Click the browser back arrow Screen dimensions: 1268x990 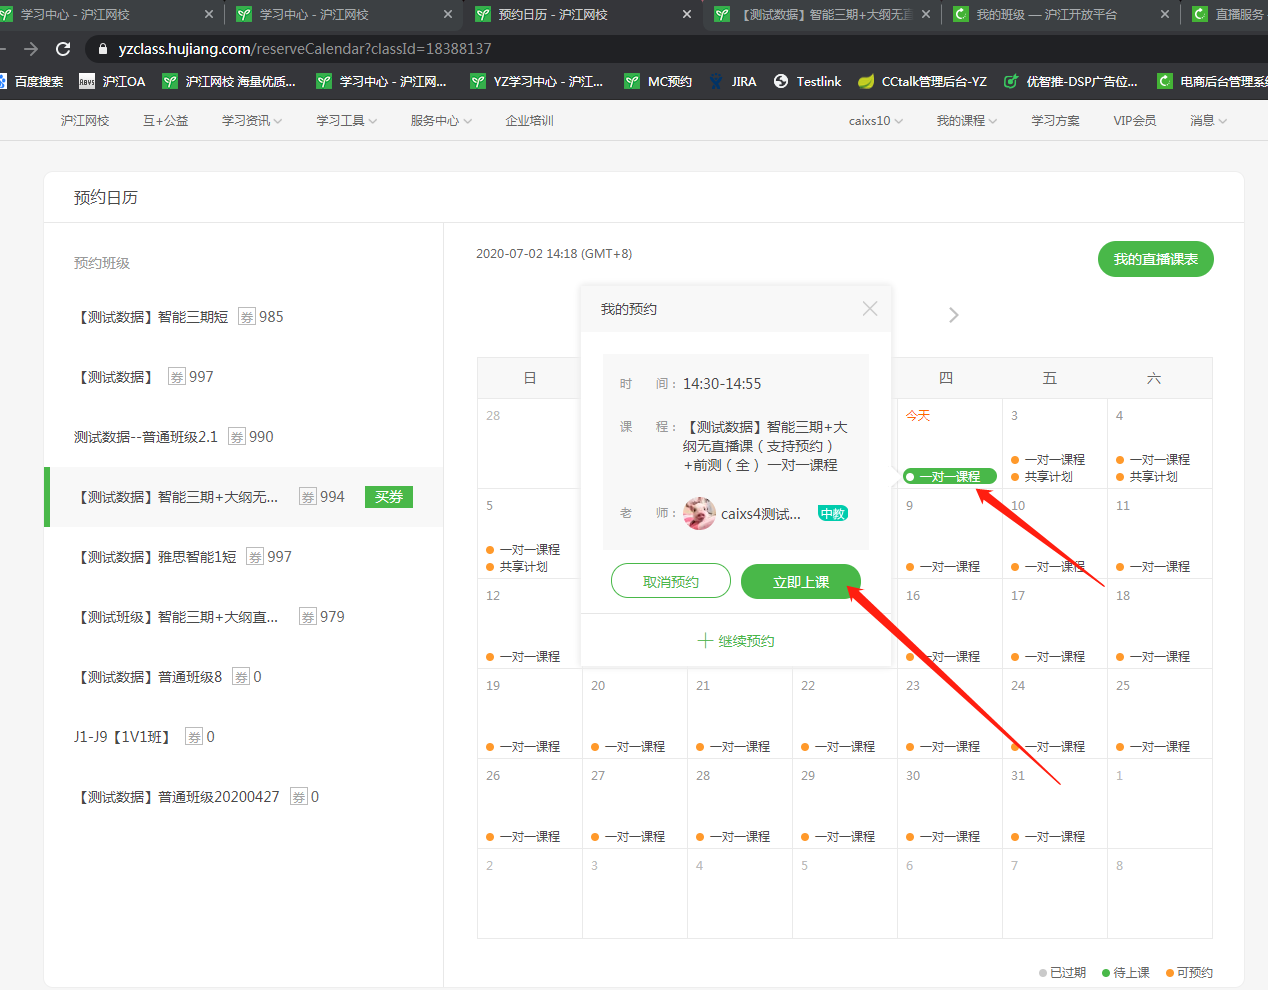pyautogui.click(x=31, y=49)
